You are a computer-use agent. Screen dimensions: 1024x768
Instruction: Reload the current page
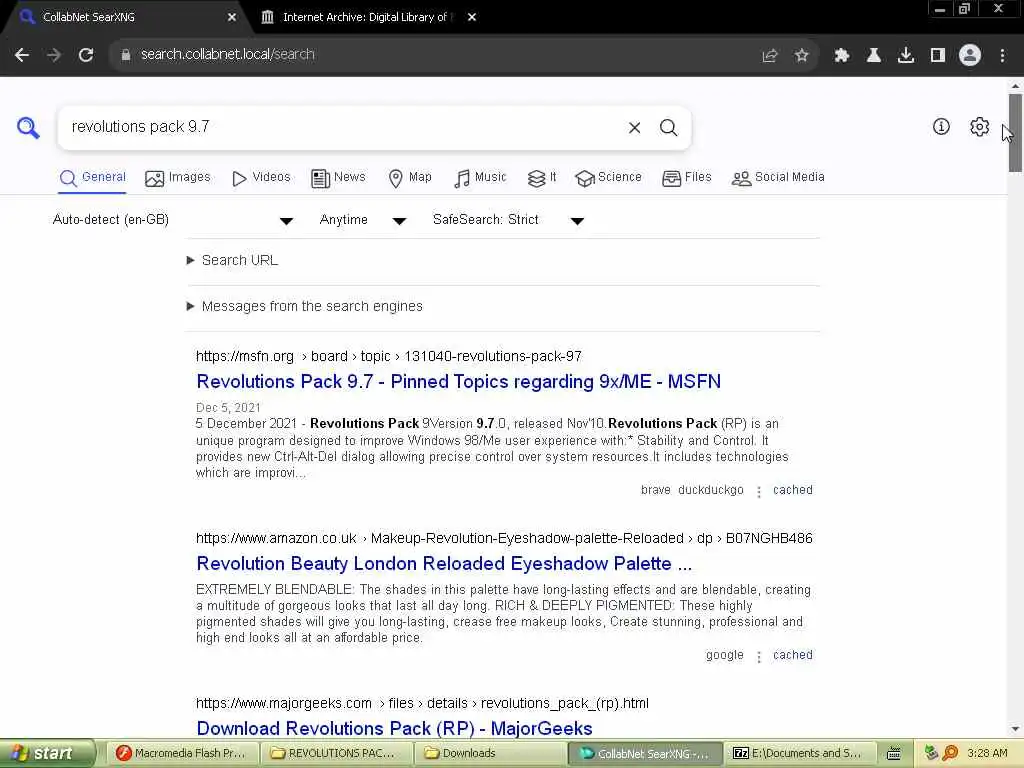tap(86, 55)
